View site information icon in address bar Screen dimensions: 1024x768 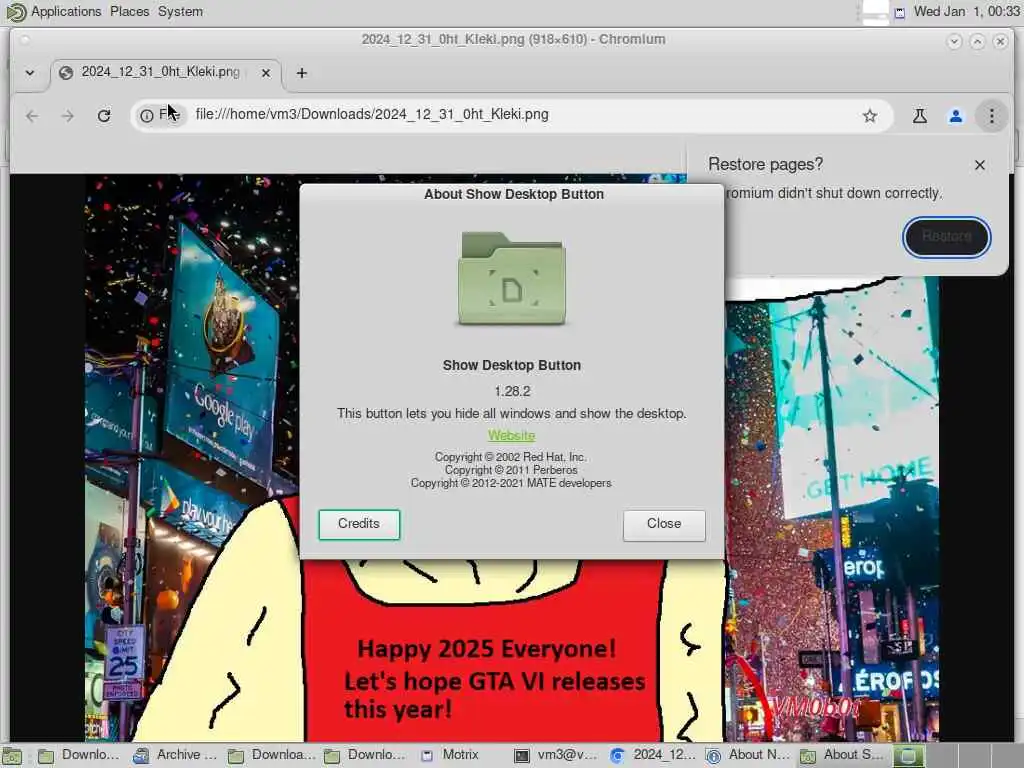(x=147, y=116)
